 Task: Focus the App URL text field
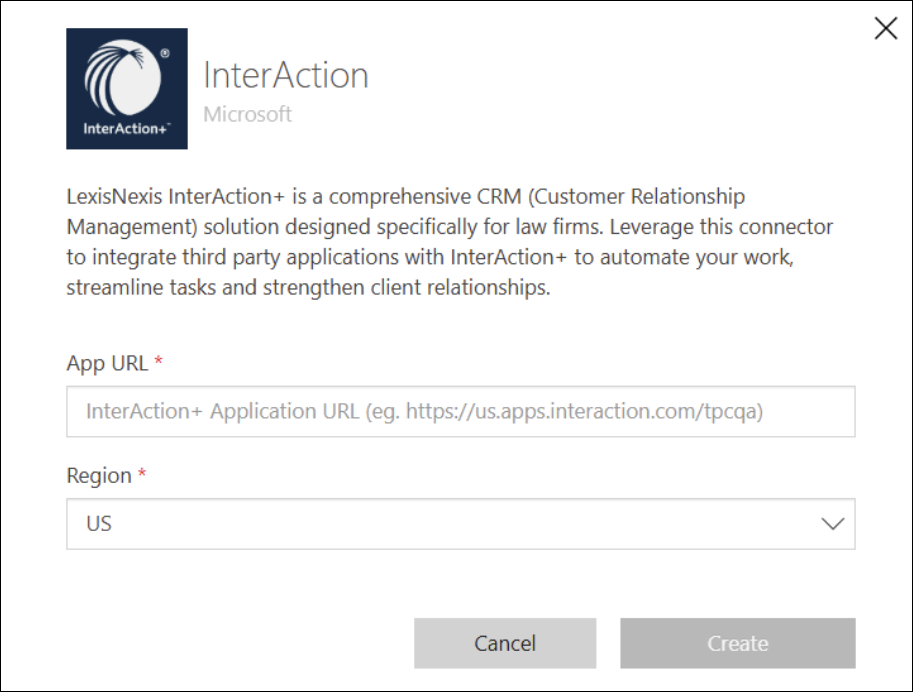pos(461,411)
